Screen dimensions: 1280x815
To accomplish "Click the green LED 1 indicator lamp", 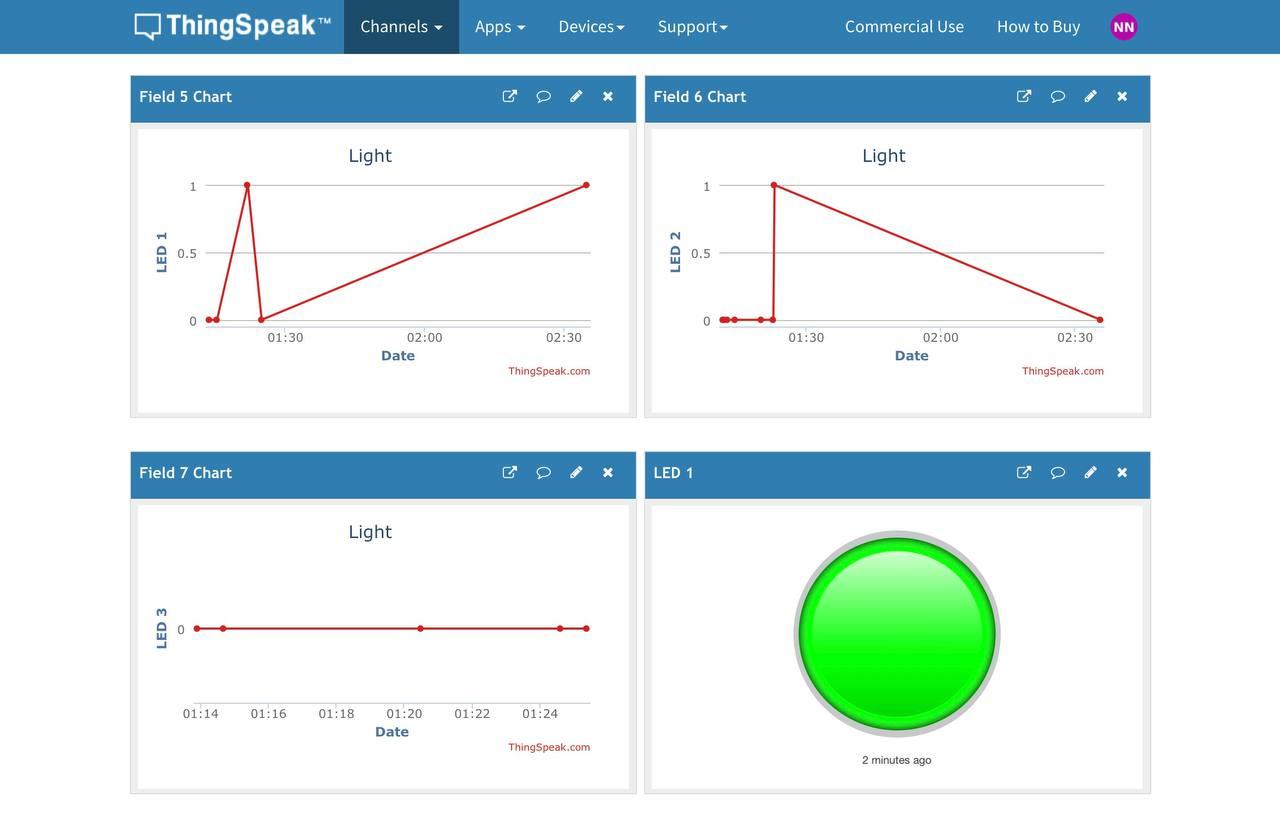I will pos(896,632).
